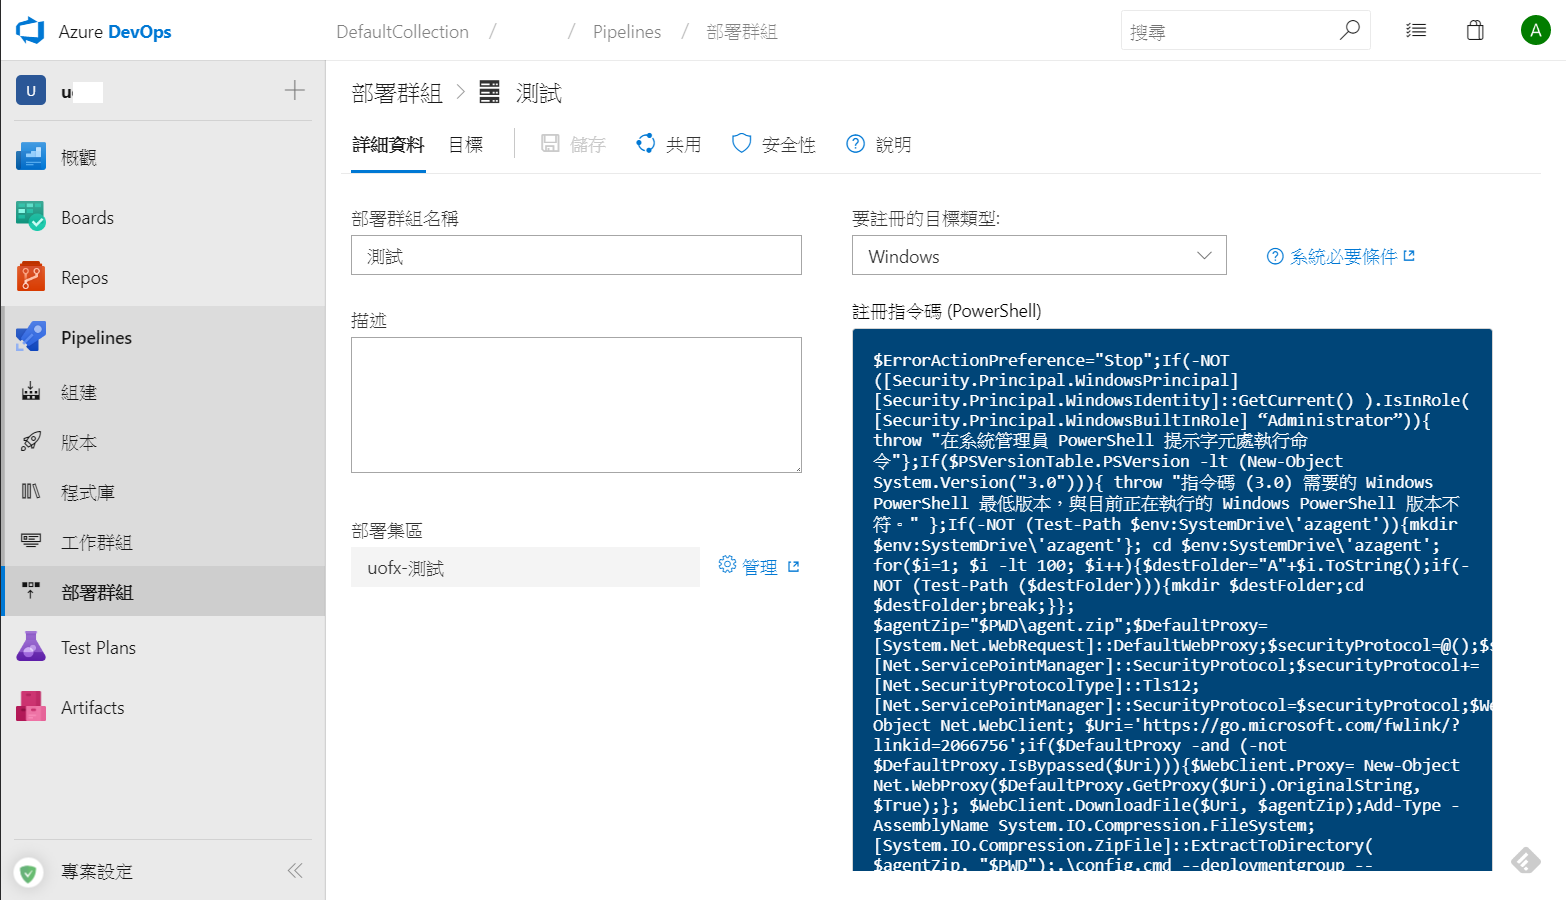Select 部署群組 deployment groups in sidebar

163,592
